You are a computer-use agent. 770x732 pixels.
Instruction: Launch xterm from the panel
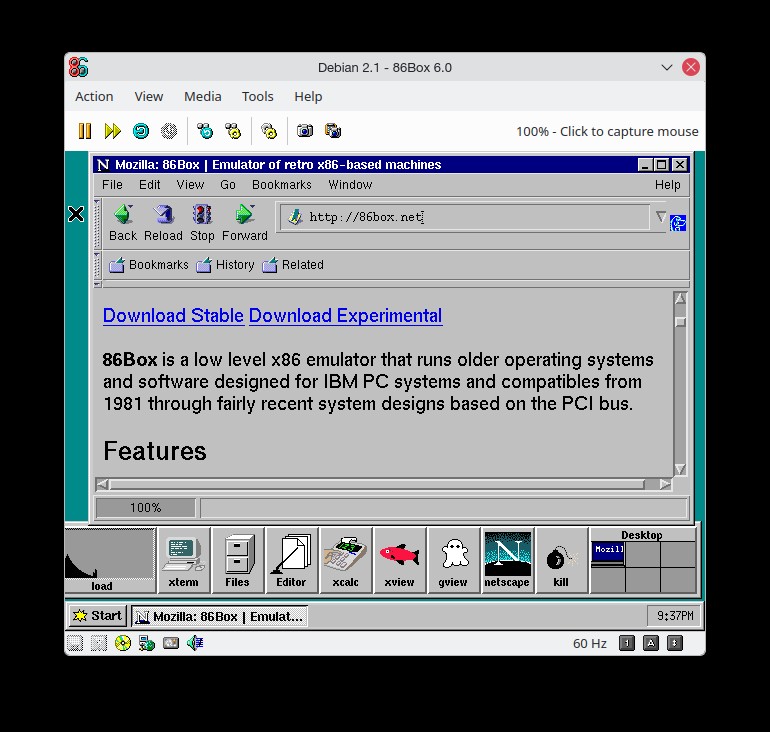184,560
